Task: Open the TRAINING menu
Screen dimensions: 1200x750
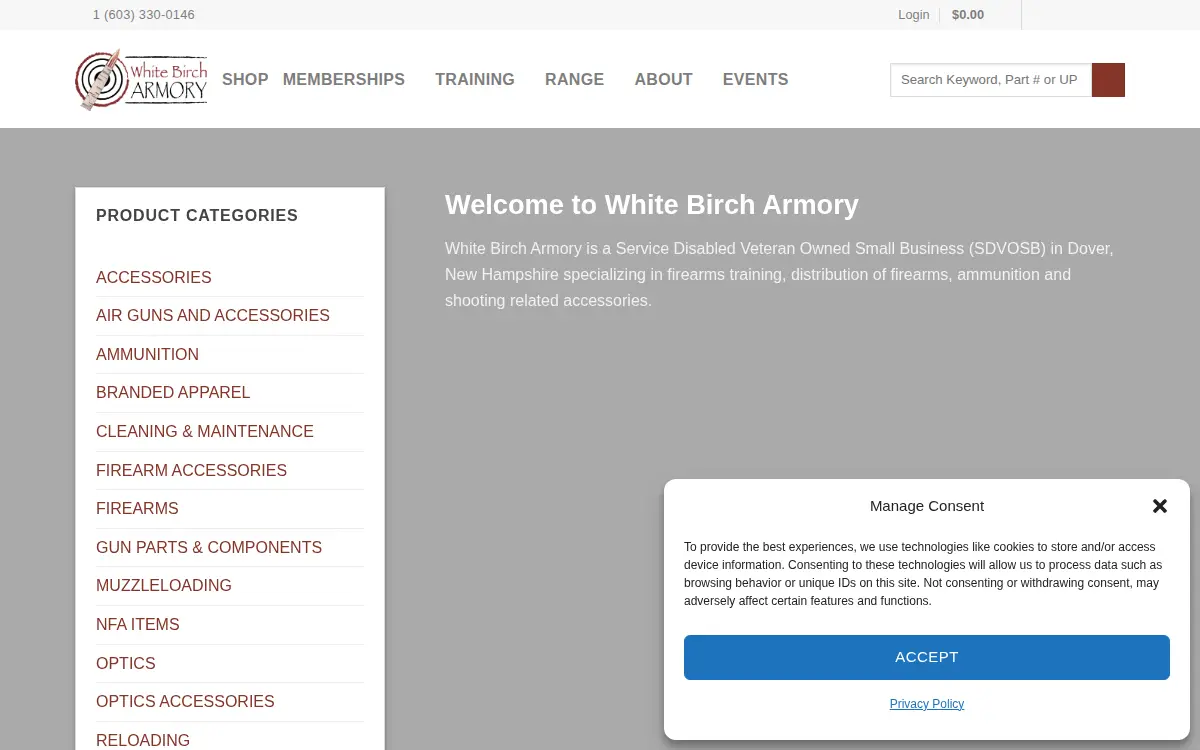Action: coord(475,79)
